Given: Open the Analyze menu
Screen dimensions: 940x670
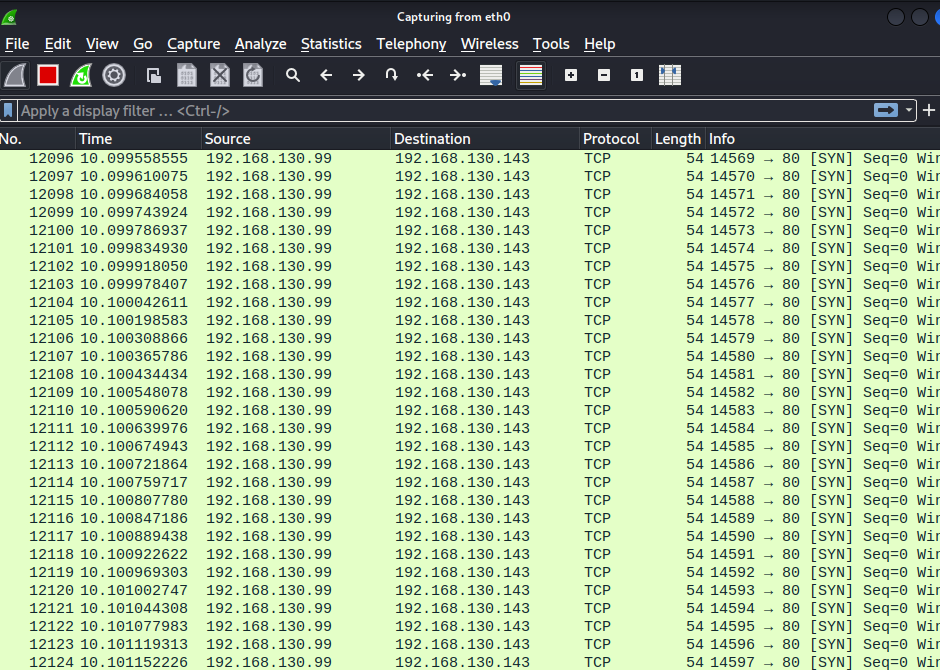Looking at the screenshot, I should tap(261, 44).
